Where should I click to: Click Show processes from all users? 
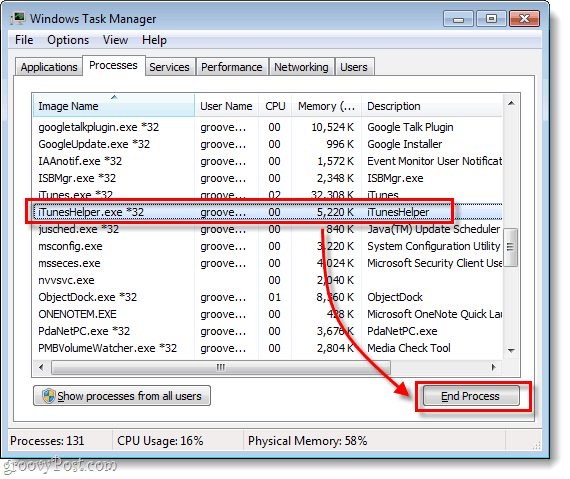pos(122,396)
